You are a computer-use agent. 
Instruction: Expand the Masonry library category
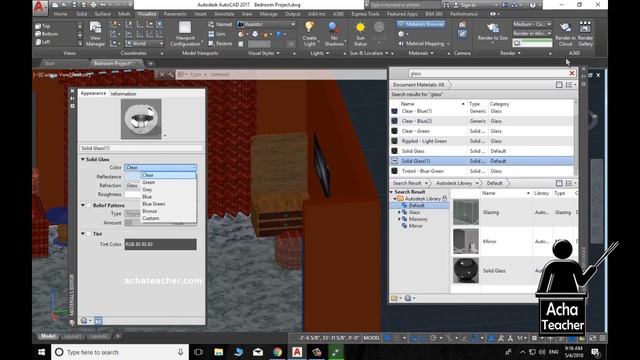click(x=399, y=219)
